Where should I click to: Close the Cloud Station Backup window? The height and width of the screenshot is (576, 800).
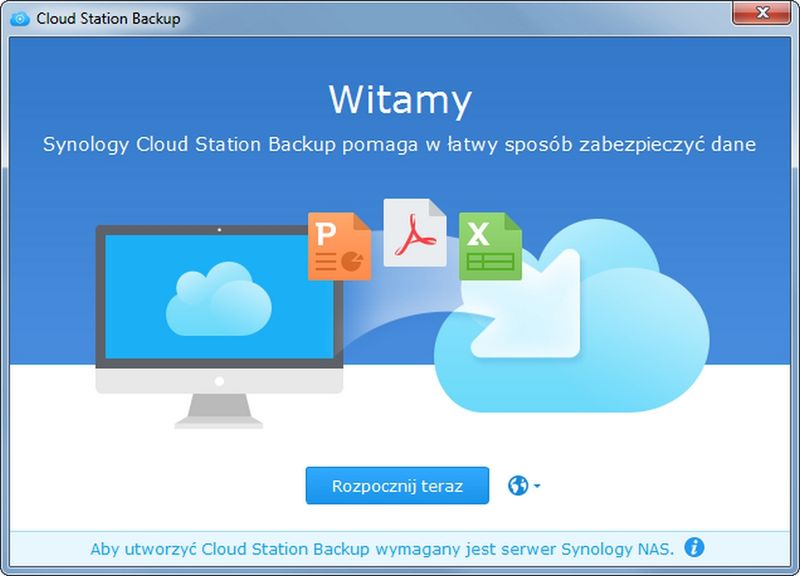(x=761, y=13)
